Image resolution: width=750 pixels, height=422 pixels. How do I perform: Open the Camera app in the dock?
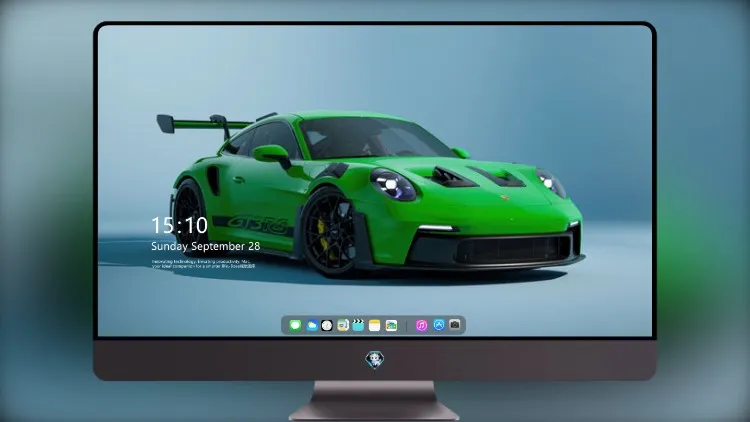point(455,325)
